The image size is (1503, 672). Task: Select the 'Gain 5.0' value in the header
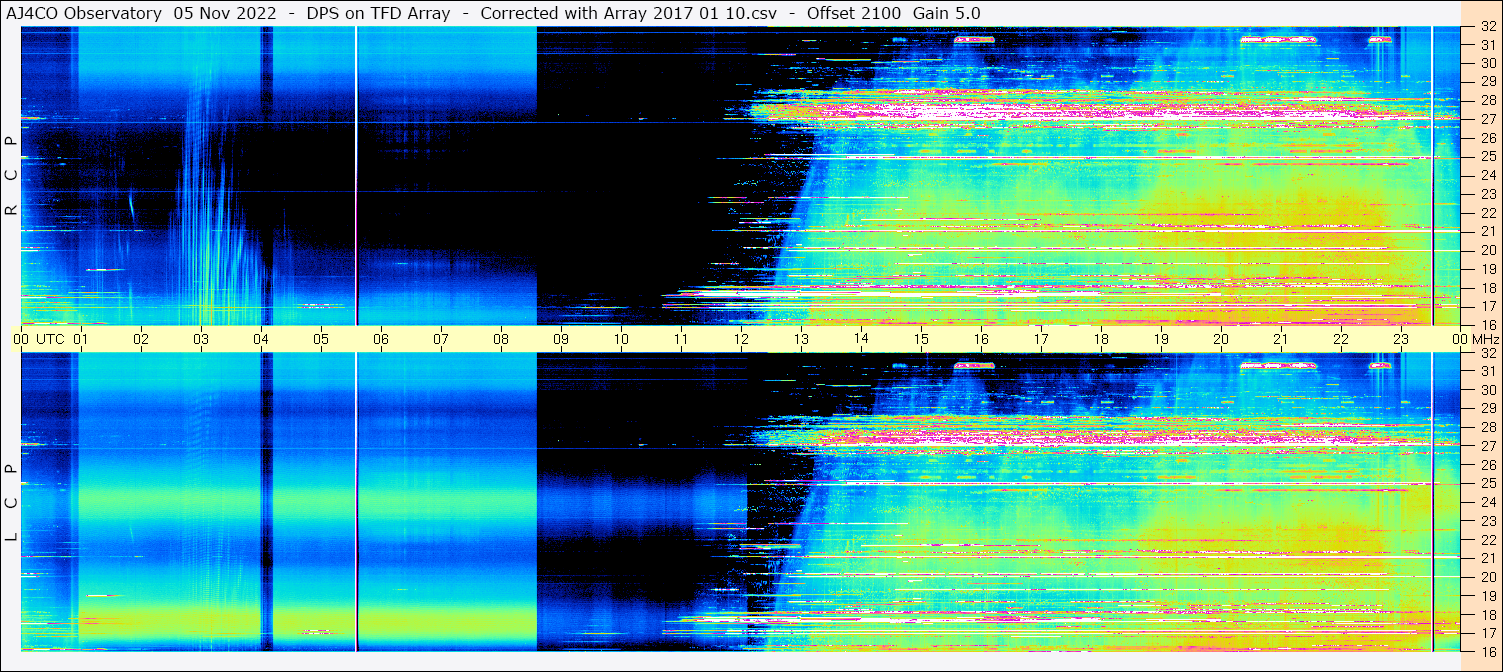(947, 13)
